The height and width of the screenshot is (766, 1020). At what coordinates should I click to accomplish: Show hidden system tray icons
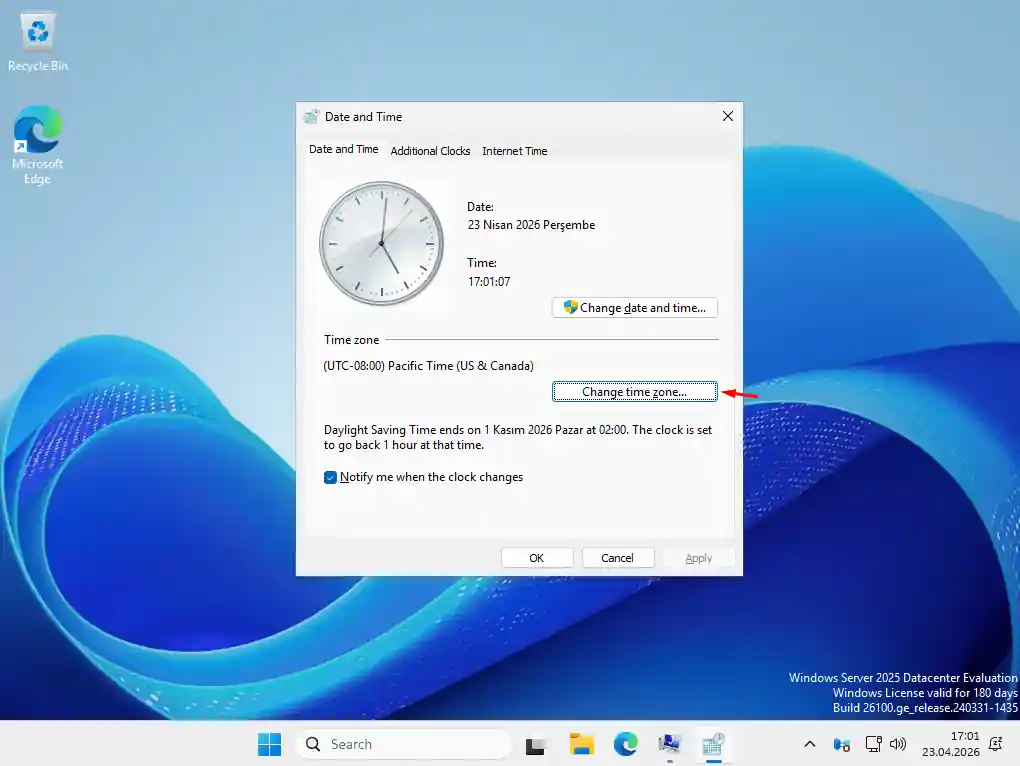(809, 744)
